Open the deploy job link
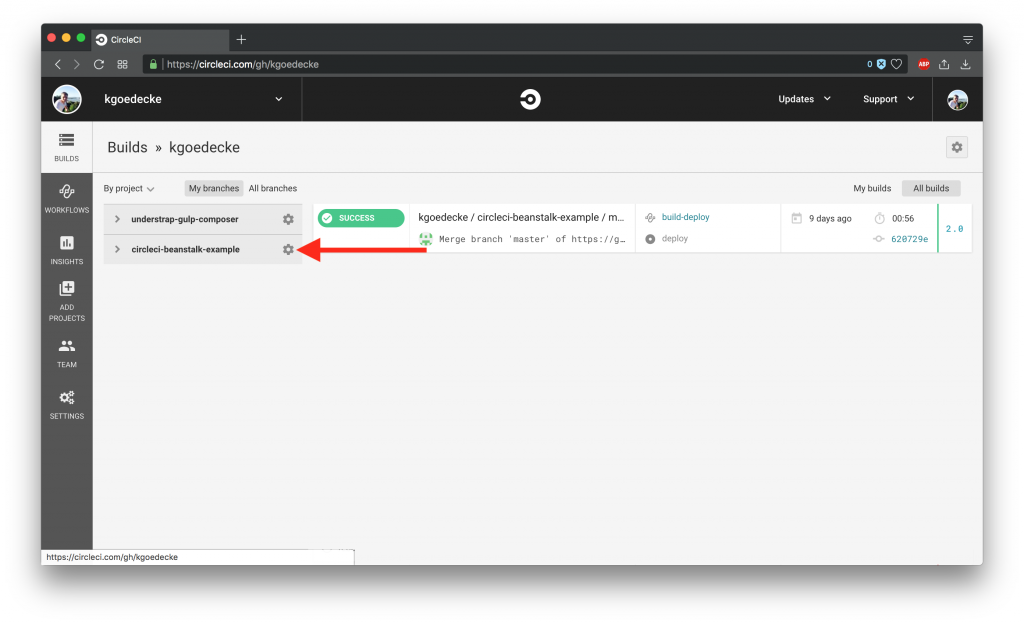1024x624 pixels. (x=675, y=239)
